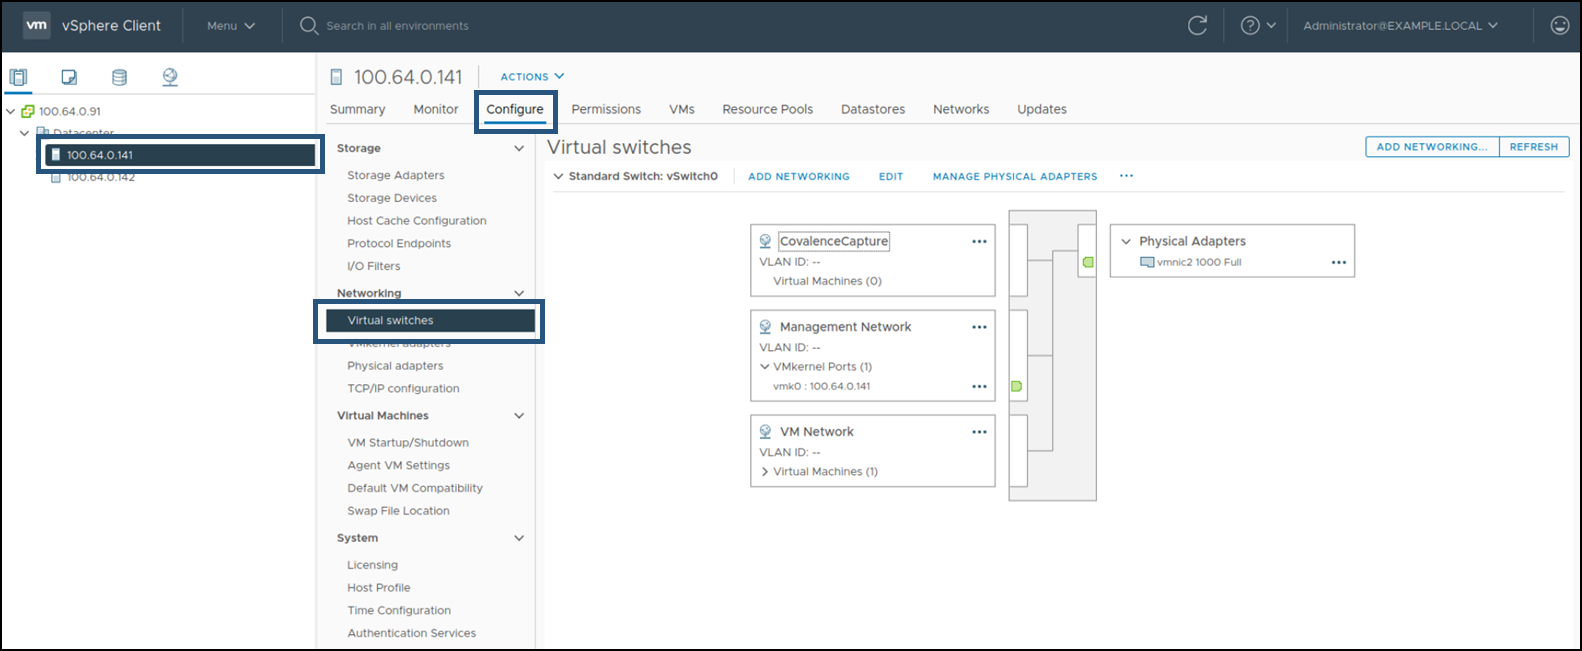1582x651 pixels.
Task: Collapse the Datacenter tree node
Action: [24, 133]
